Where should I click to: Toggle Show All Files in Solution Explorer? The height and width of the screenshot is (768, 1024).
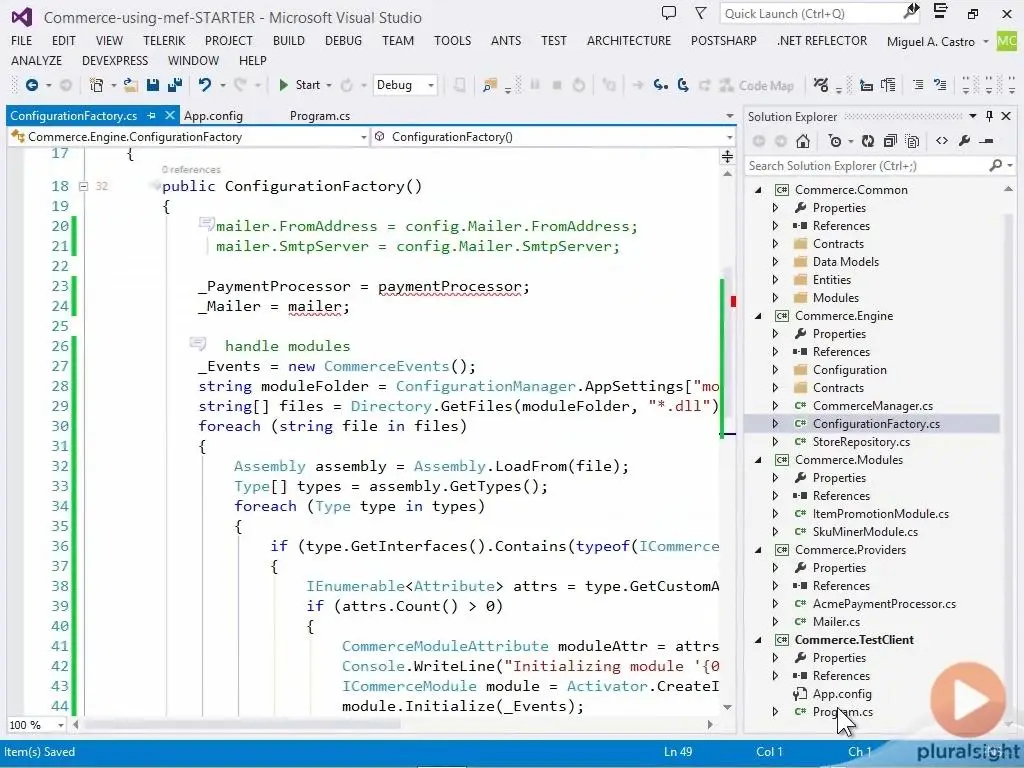click(x=912, y=141)
